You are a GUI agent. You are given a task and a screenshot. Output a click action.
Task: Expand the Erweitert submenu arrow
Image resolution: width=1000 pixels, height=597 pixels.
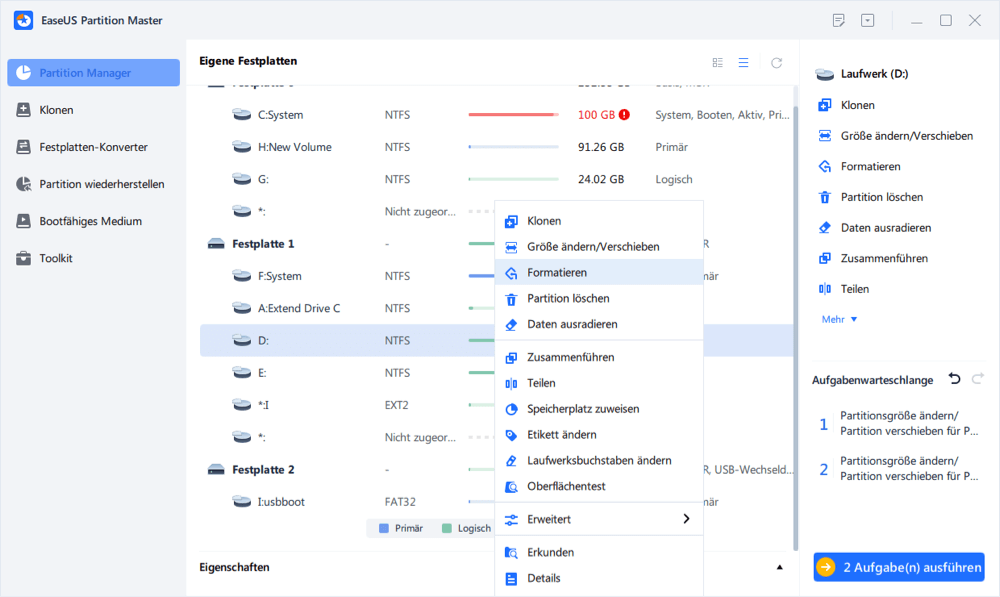click(686, 519)
